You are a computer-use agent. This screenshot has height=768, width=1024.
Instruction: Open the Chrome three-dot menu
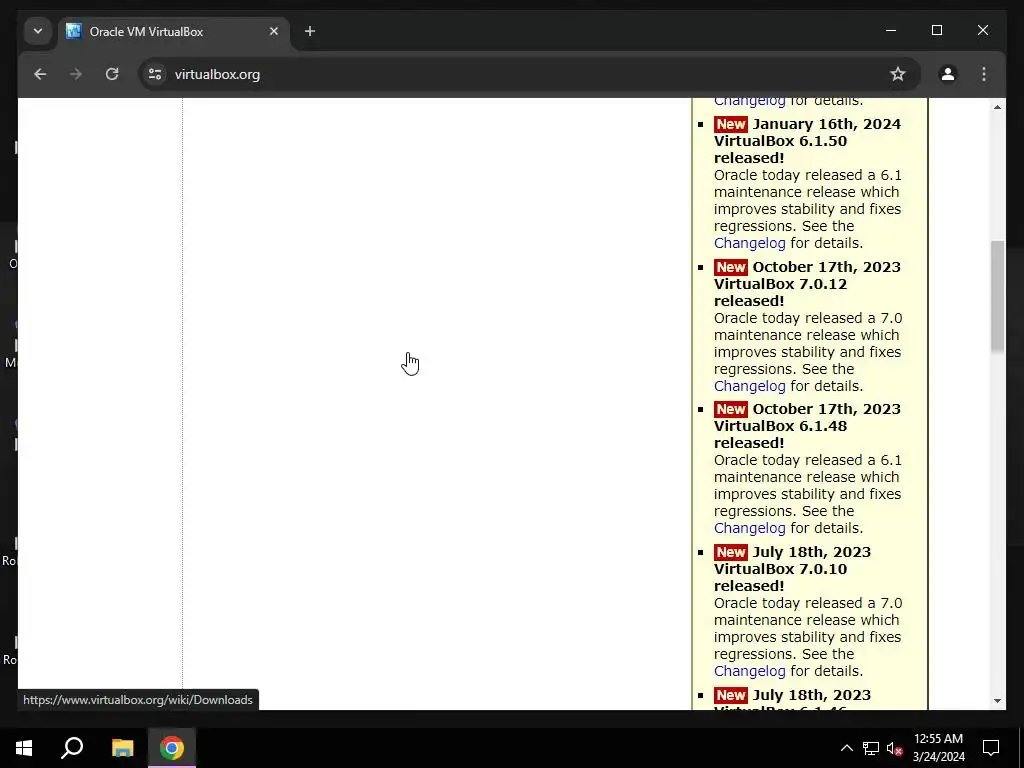coord(984,74)
